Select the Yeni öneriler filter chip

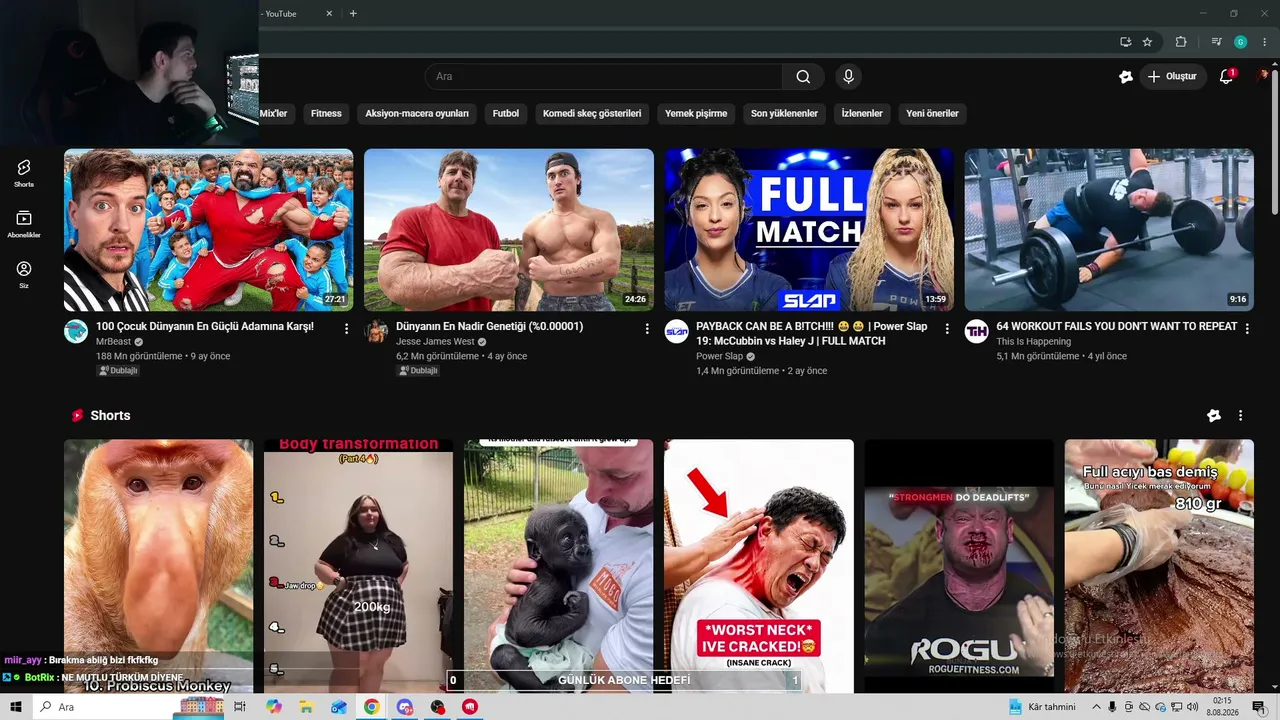[x=932, y=113]
